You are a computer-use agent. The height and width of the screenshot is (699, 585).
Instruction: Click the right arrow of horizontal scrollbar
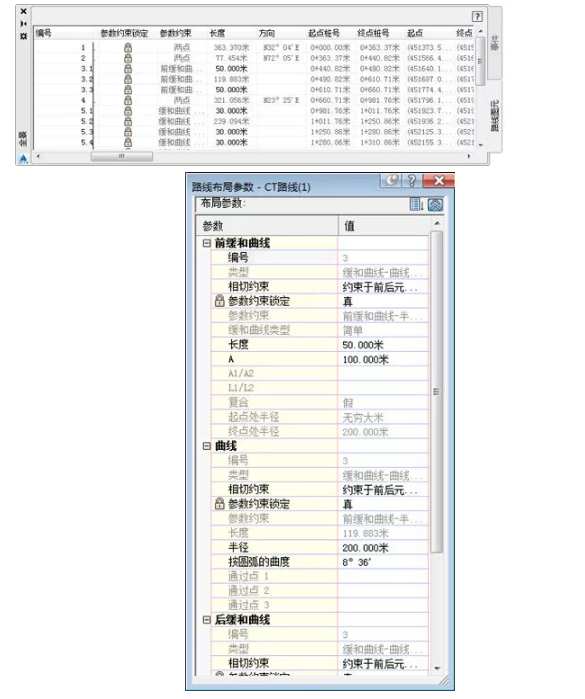pos(469,156)
